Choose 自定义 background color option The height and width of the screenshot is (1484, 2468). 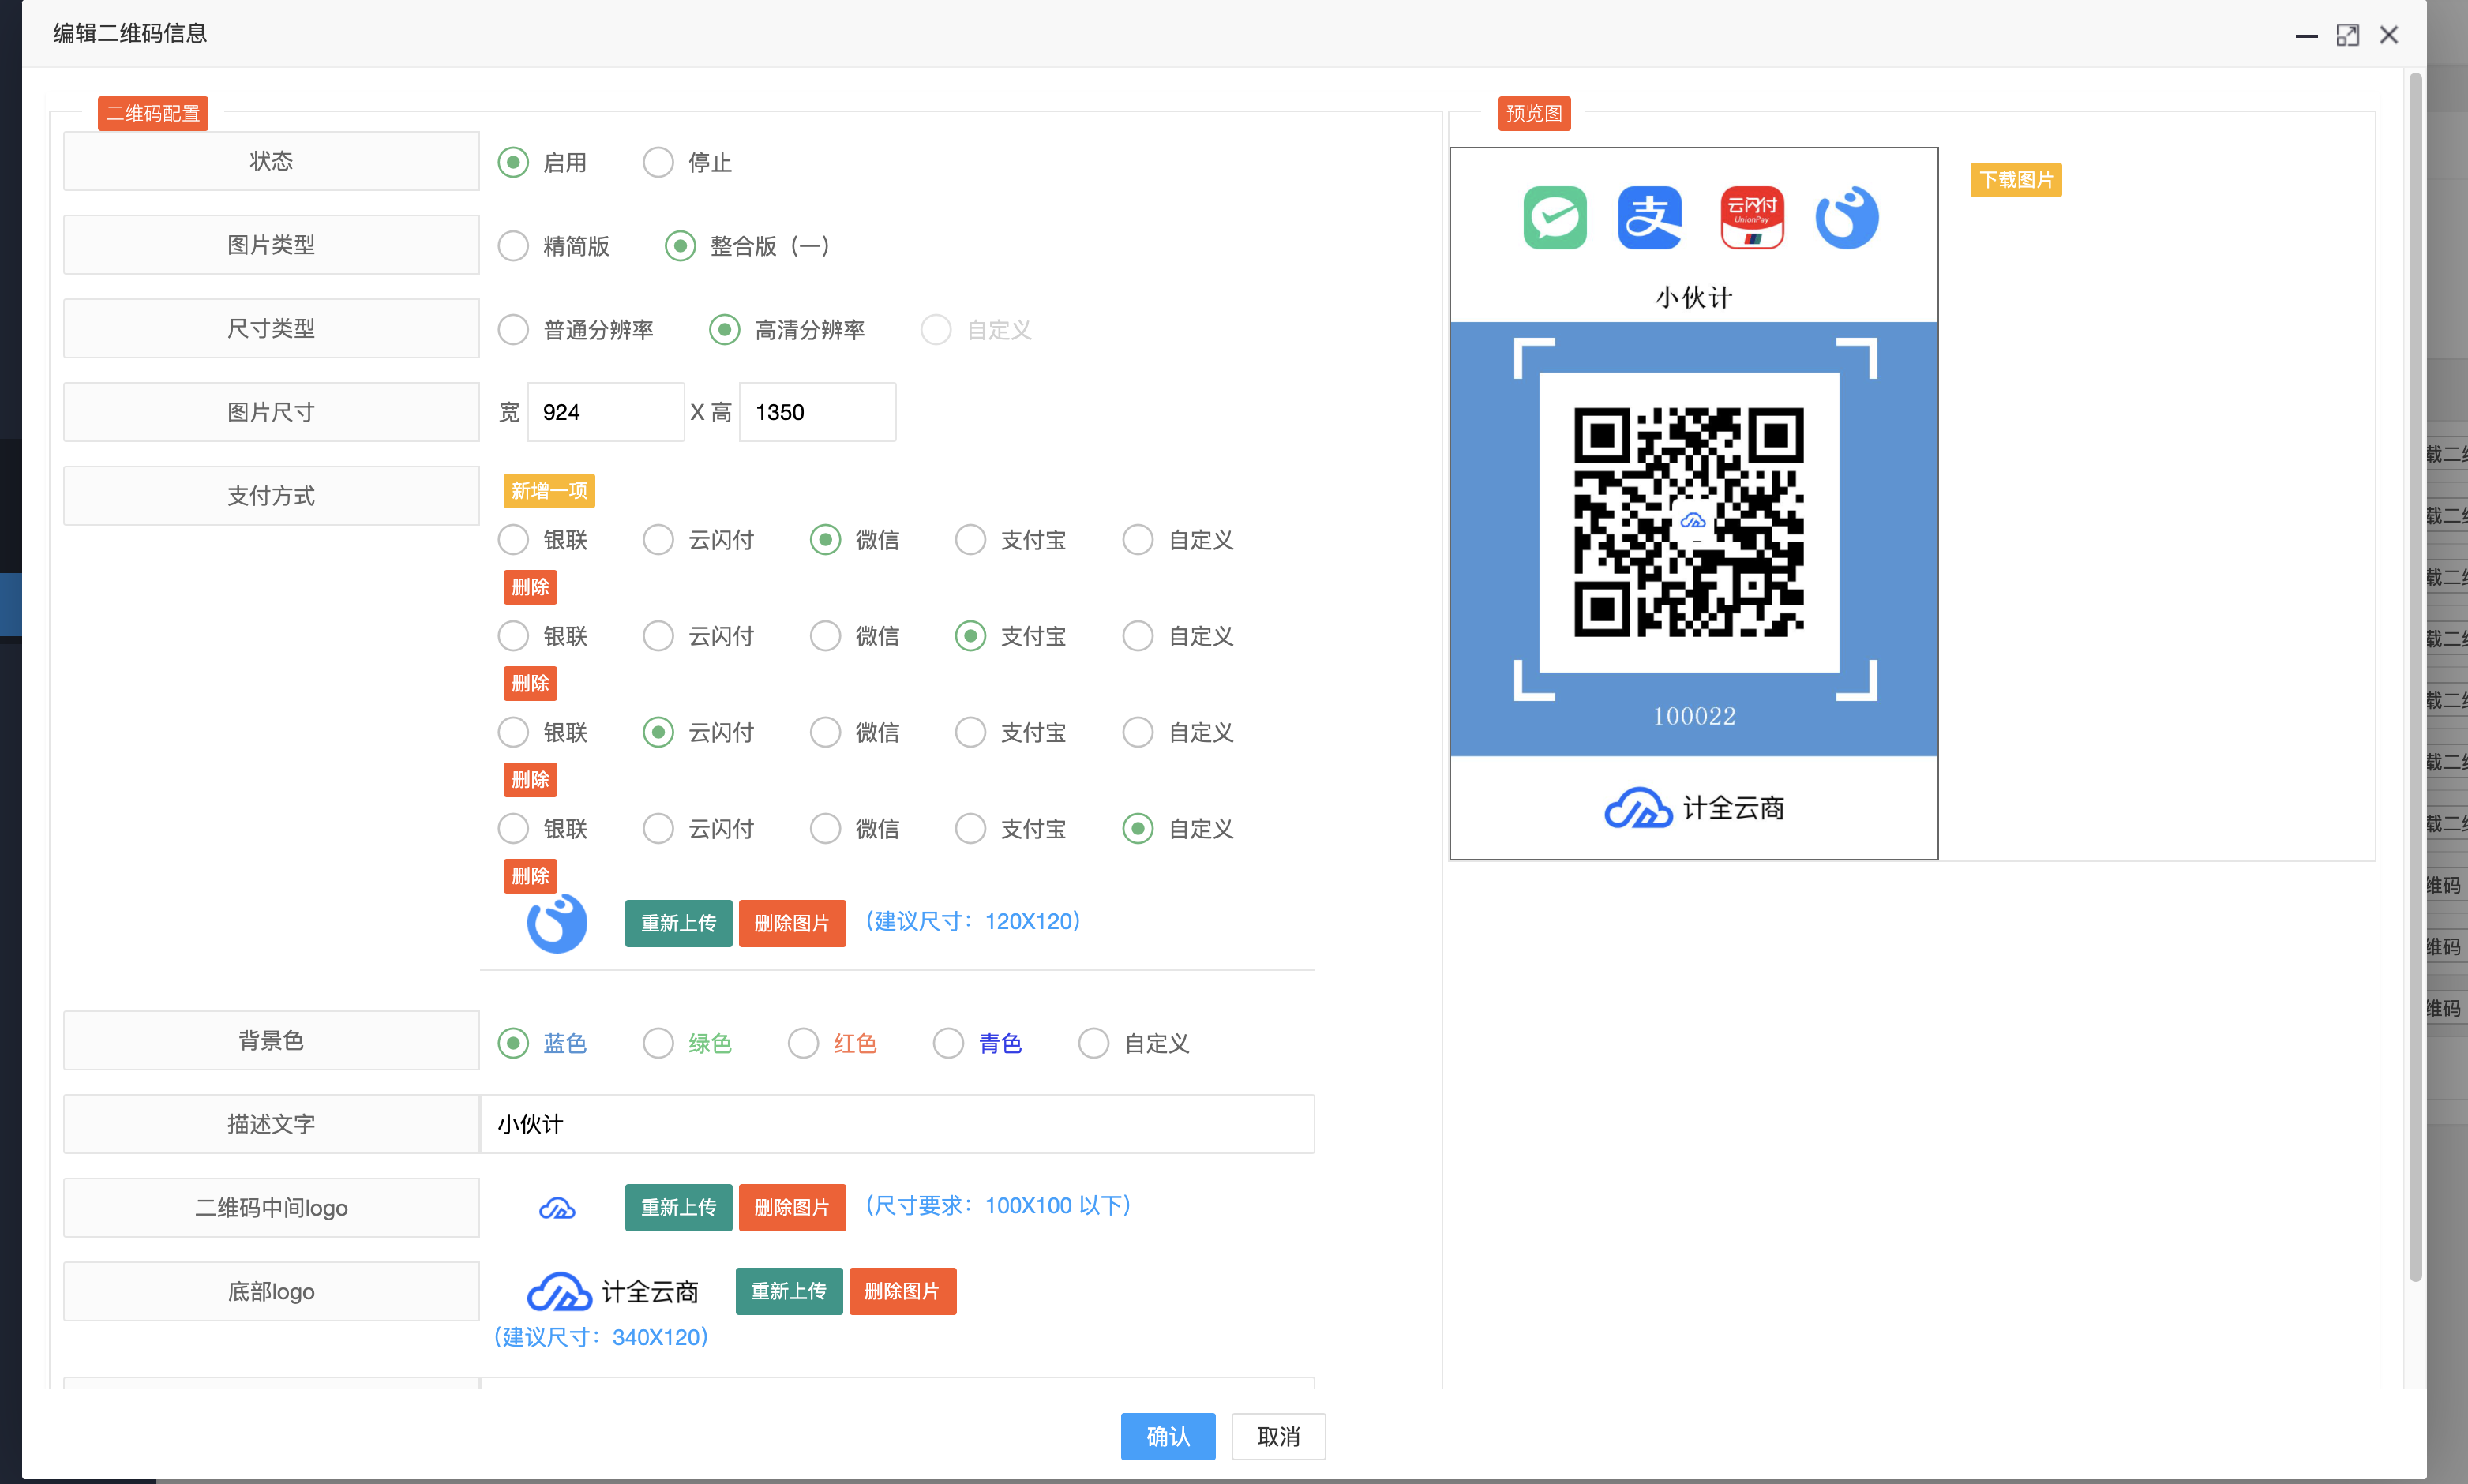click(1094, 1044)
